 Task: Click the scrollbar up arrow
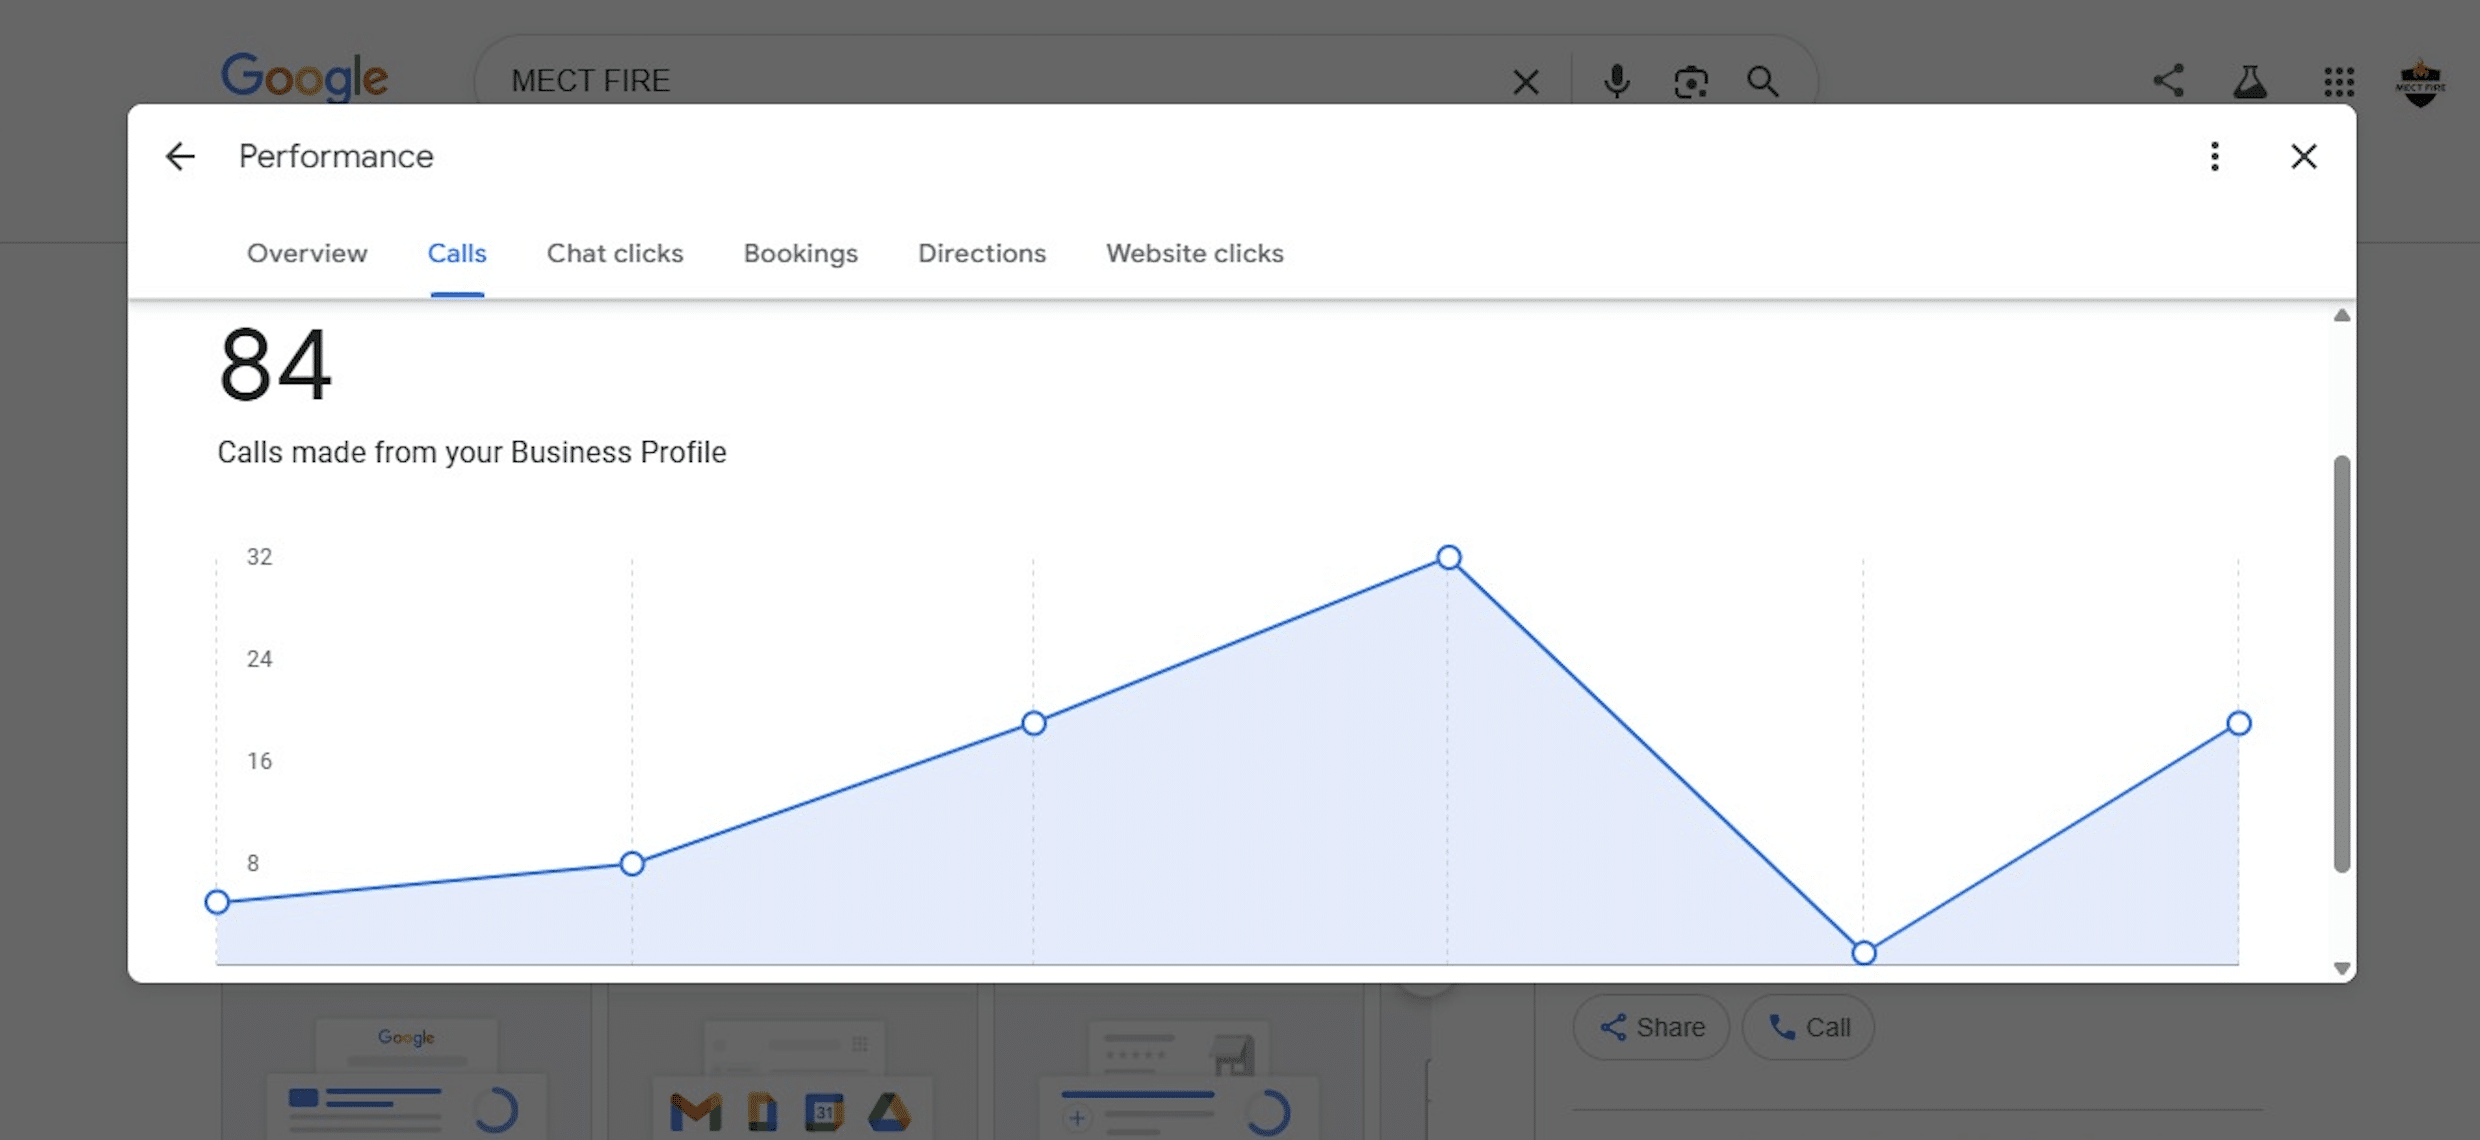pyautogui.click(x=2341, y=316)
